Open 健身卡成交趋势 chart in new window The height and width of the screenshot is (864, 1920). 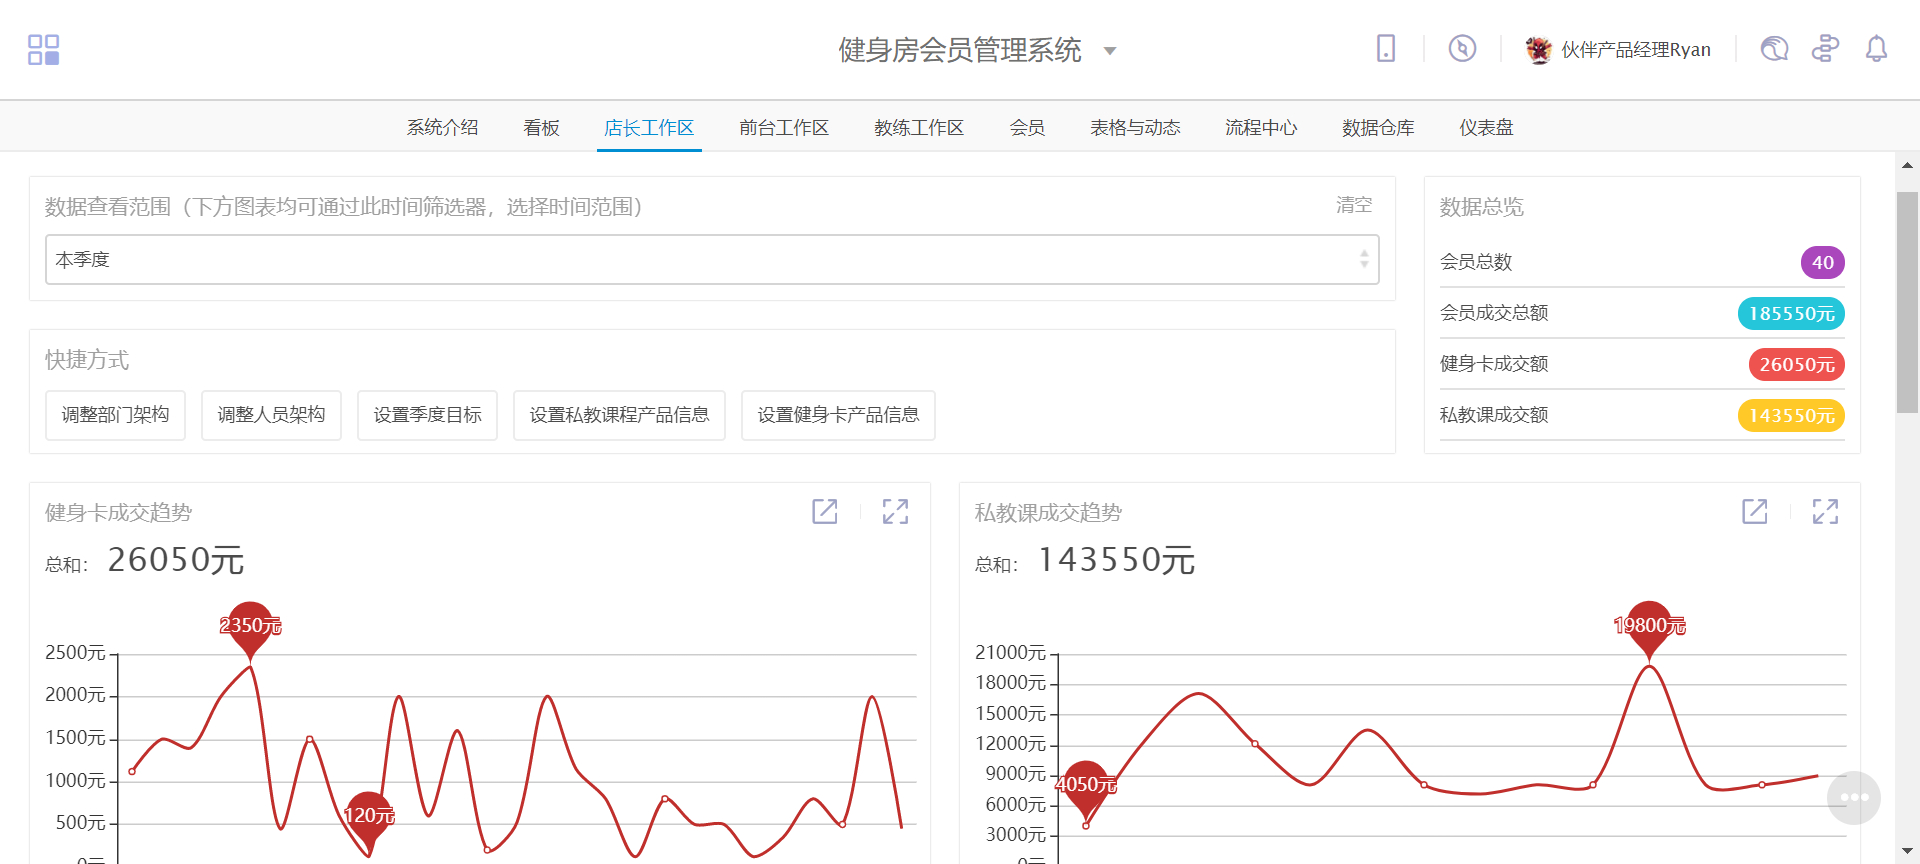pyautogui.click(x=824, y=512)
